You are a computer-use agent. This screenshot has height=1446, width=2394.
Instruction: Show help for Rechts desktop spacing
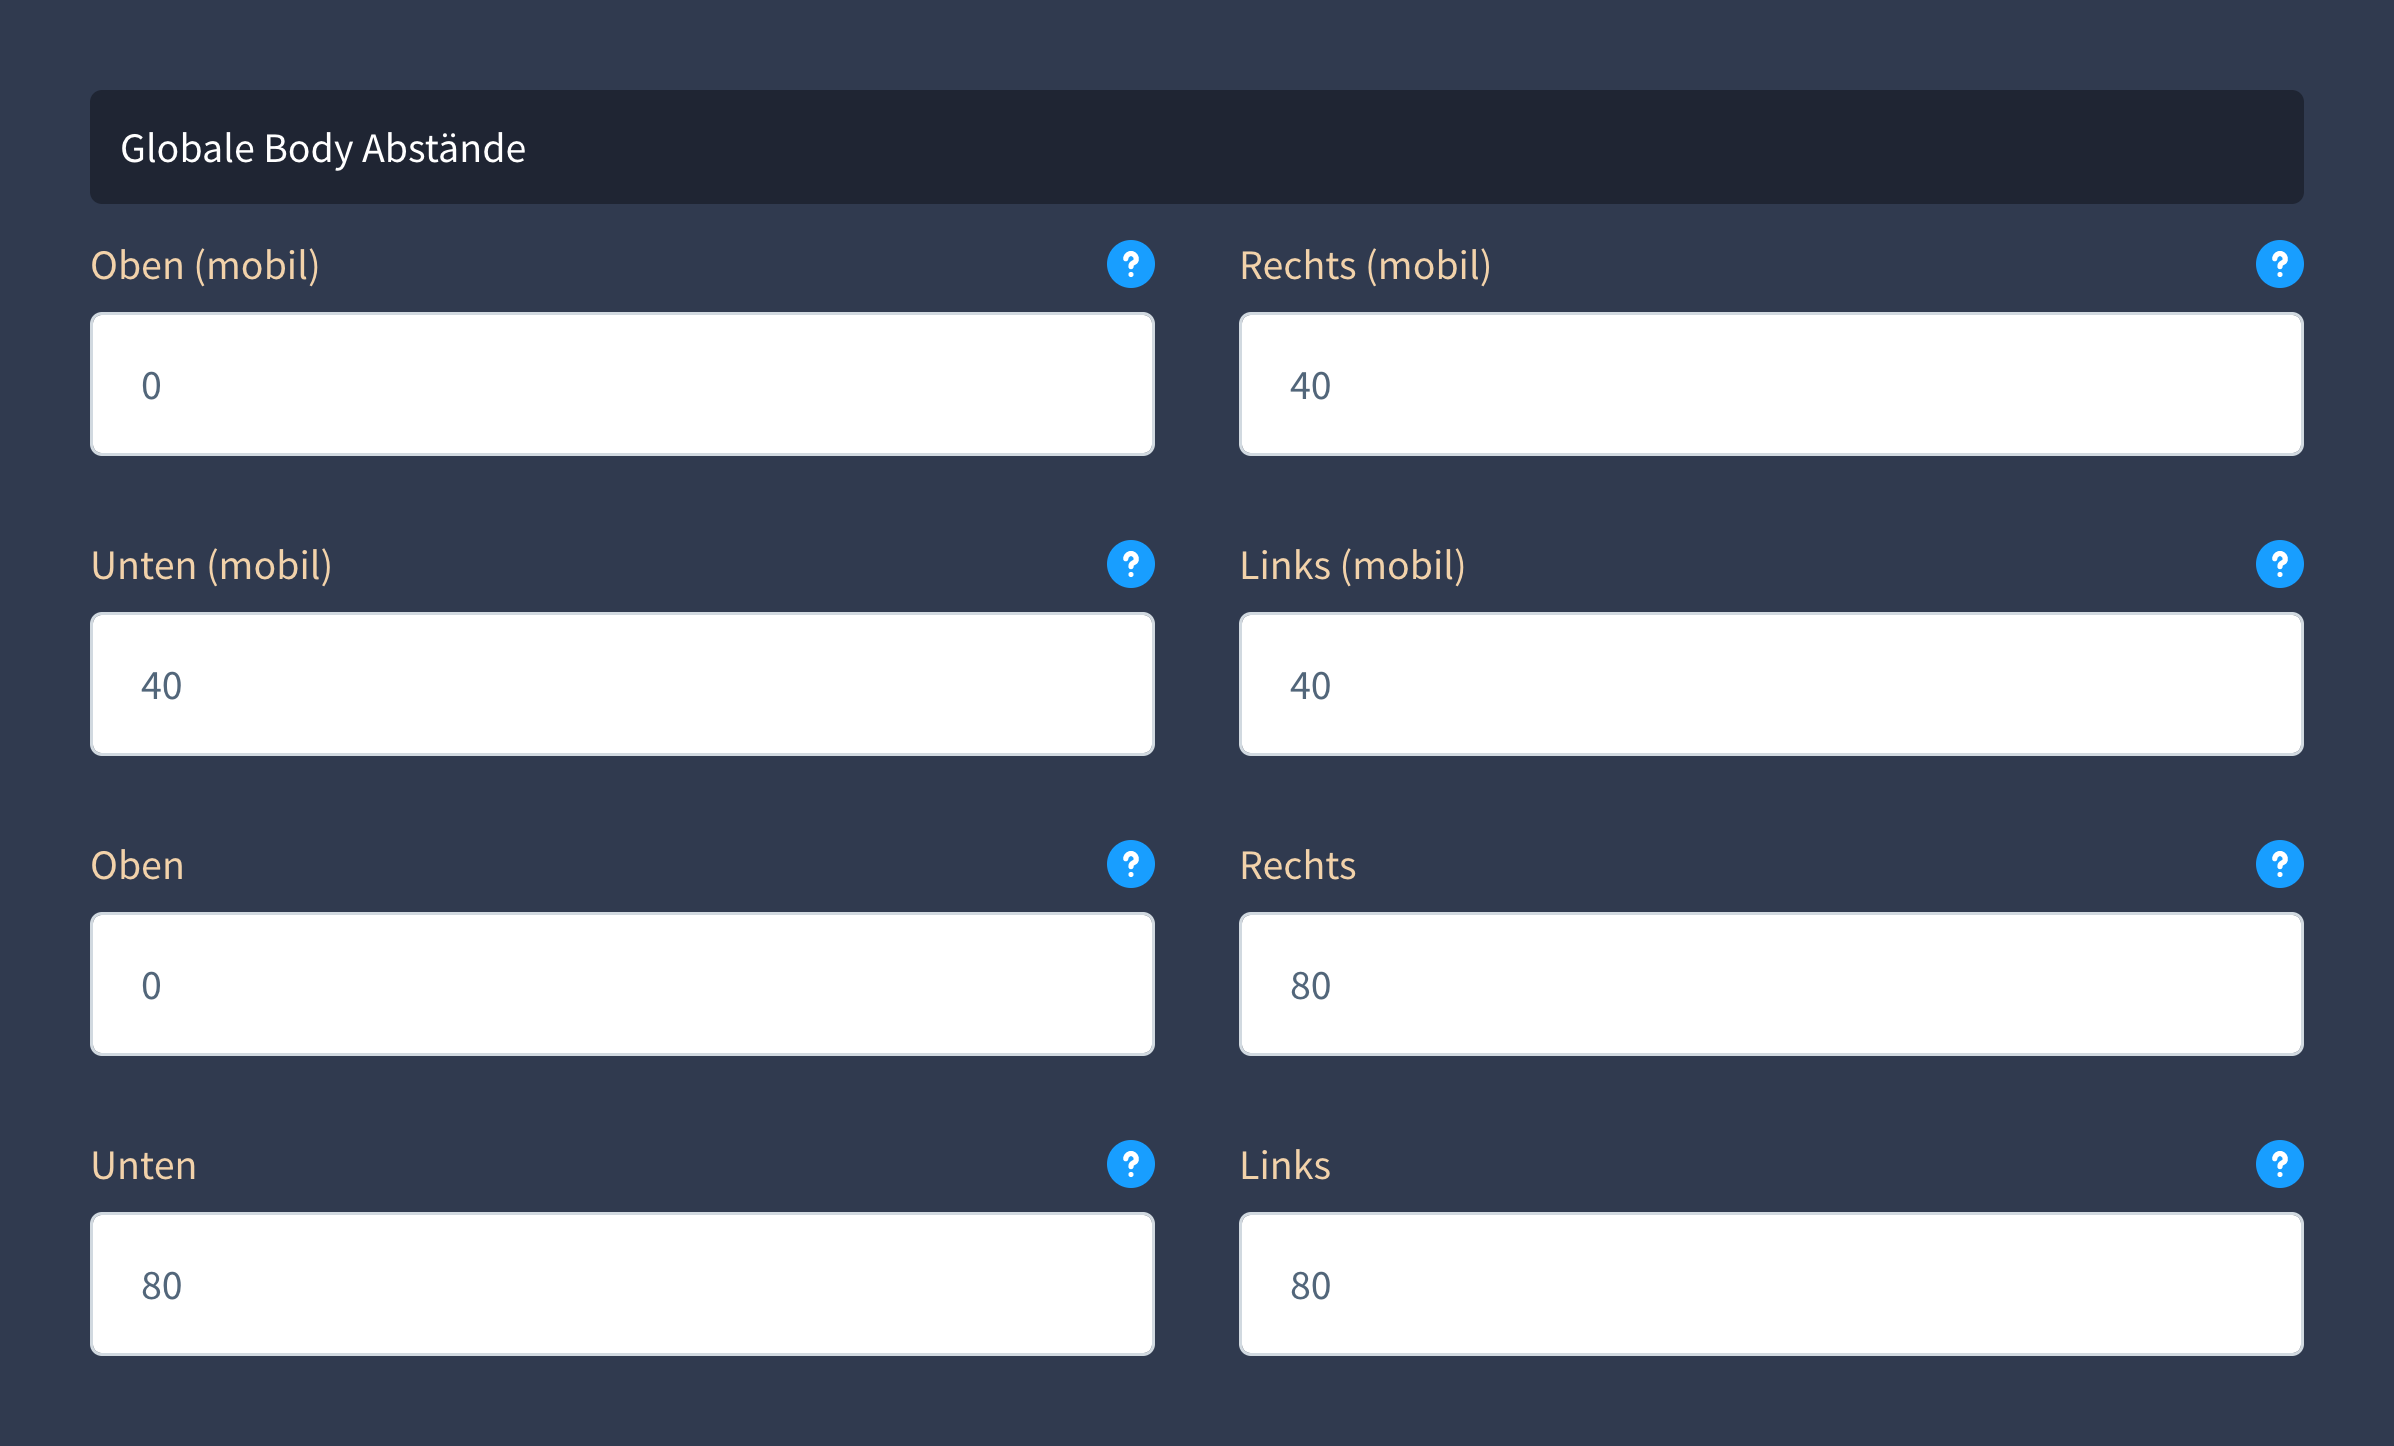[2279, 864]
